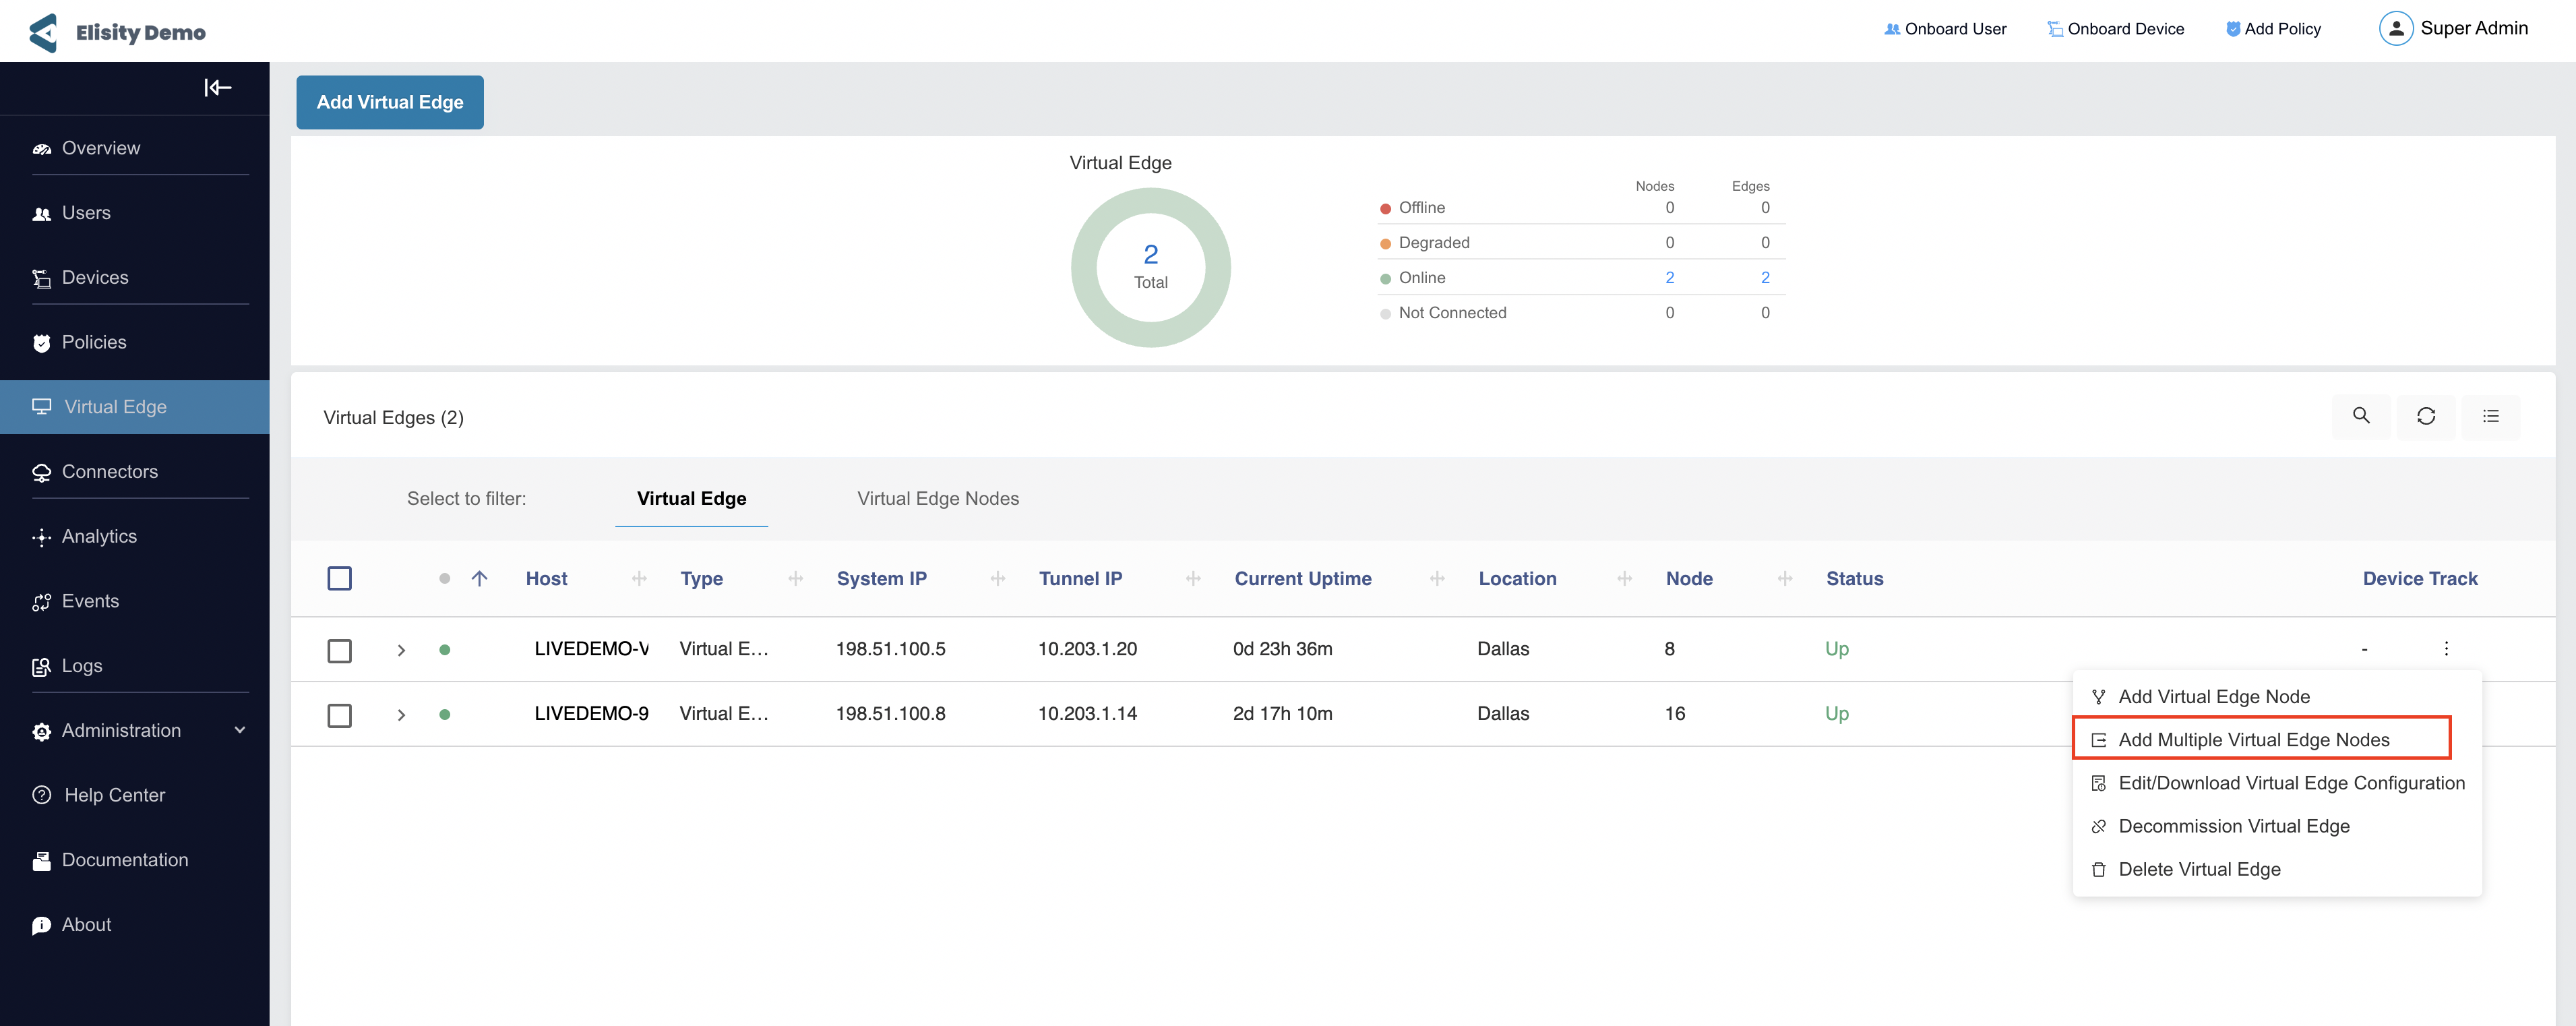The width and height of the screenshot is (2576, 1026).
Task: Collapse the sidebar with arrow icon
Action: (x=217, y=88)
